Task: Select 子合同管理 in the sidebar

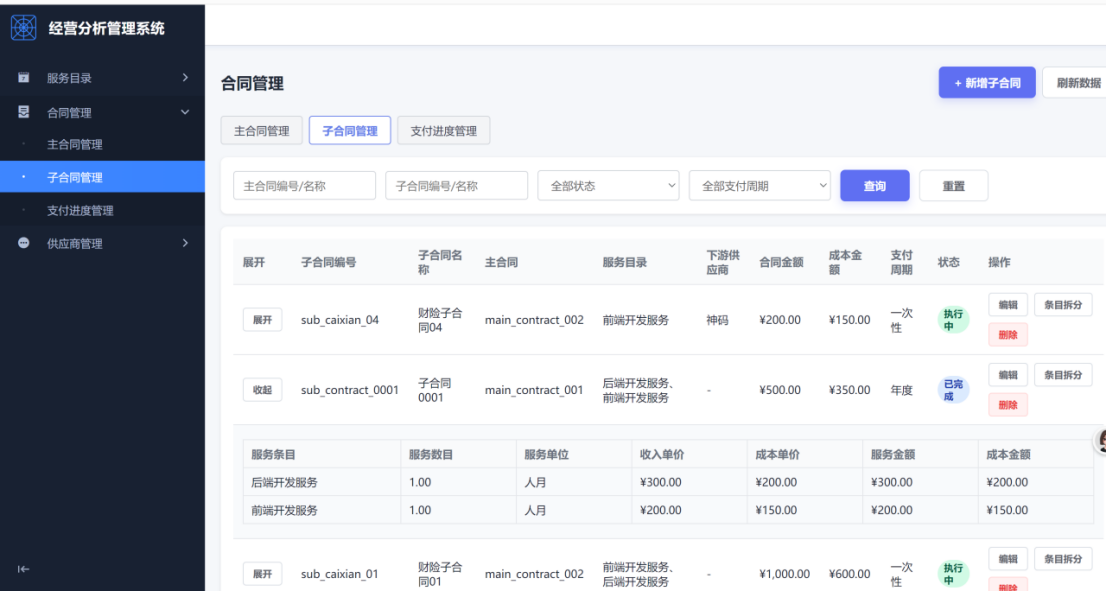Action: [x=102, y=177]
